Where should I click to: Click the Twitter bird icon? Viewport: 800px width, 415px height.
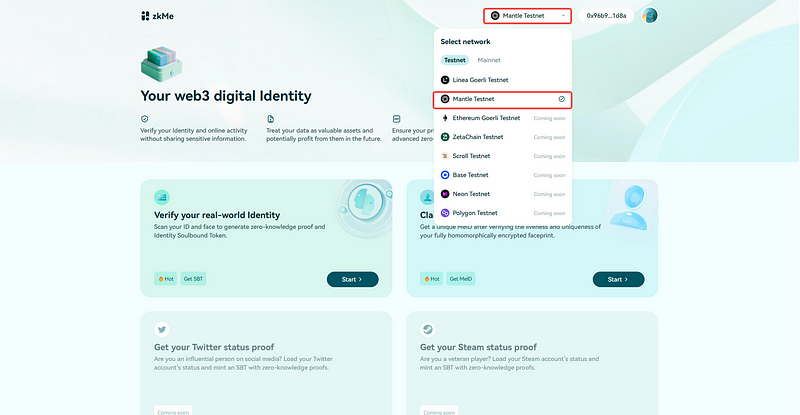162,330
